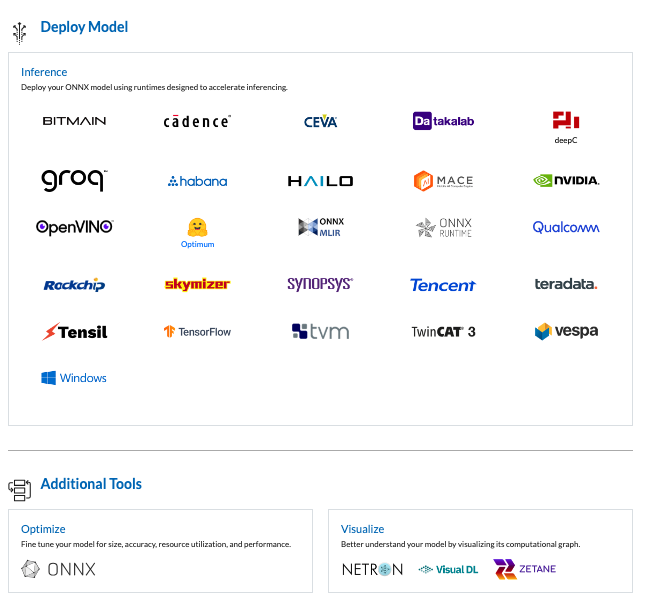The width and height of the screenshot is (647, 605).
Task: Open the TwinCAT 3 logo
Action: 443,332
